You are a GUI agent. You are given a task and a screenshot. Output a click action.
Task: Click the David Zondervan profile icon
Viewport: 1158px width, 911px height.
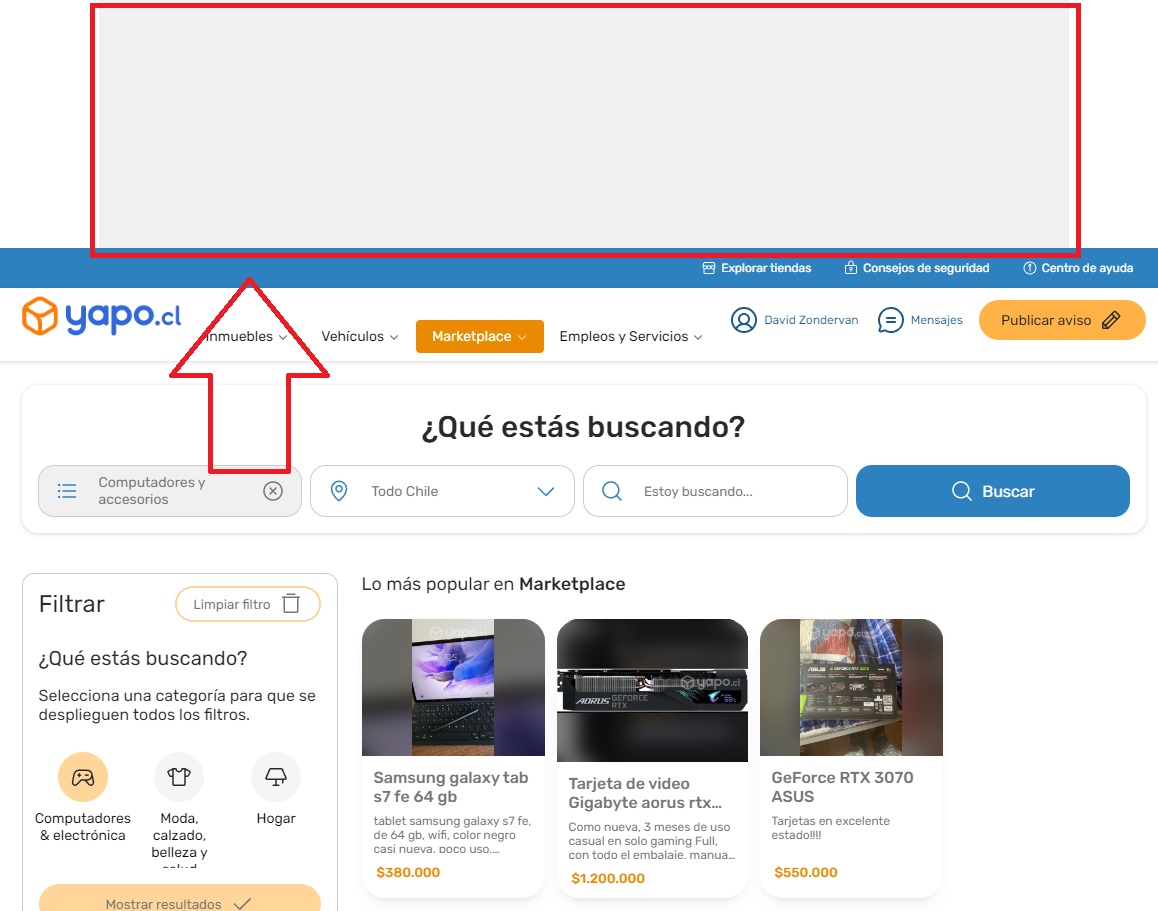coord(744,320)
